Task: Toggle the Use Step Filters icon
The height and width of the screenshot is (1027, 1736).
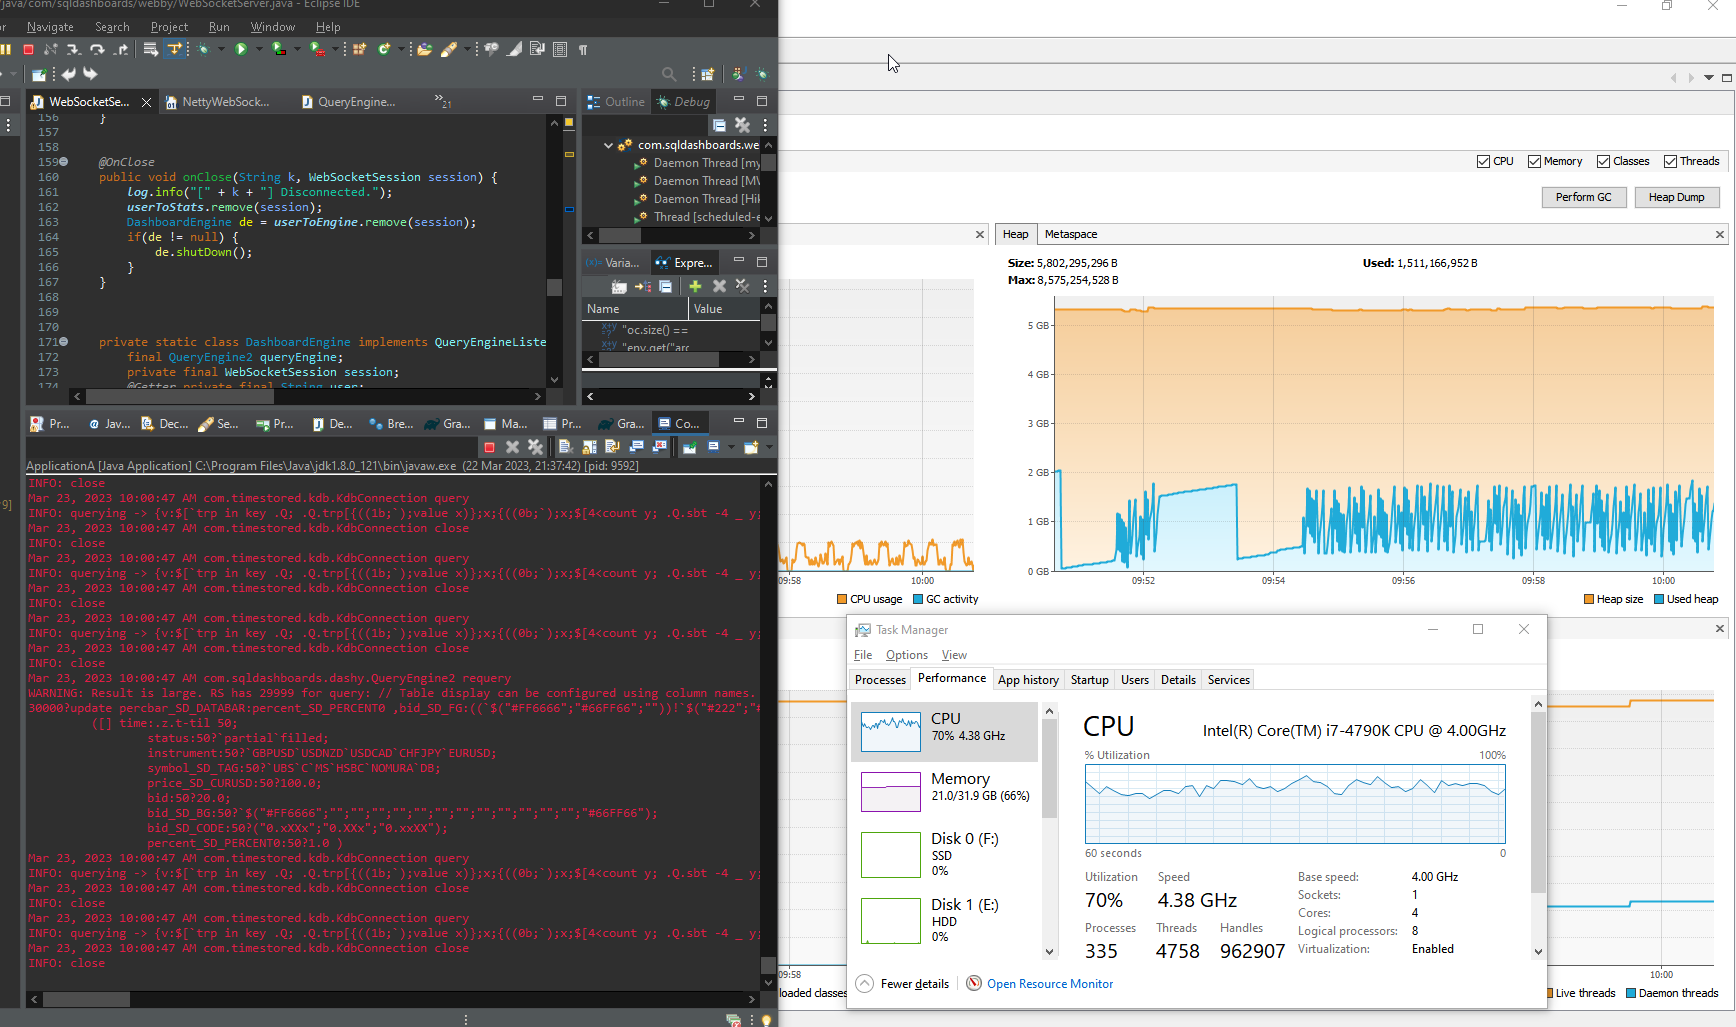Action: (x=174, y=49)
